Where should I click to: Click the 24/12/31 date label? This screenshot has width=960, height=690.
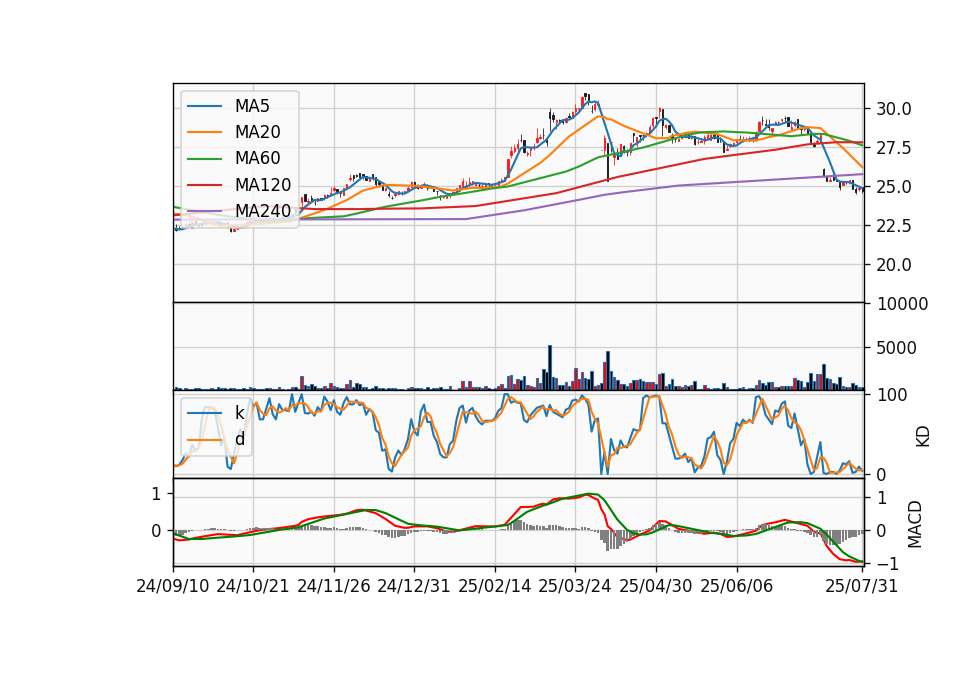(x=414, y=586)
